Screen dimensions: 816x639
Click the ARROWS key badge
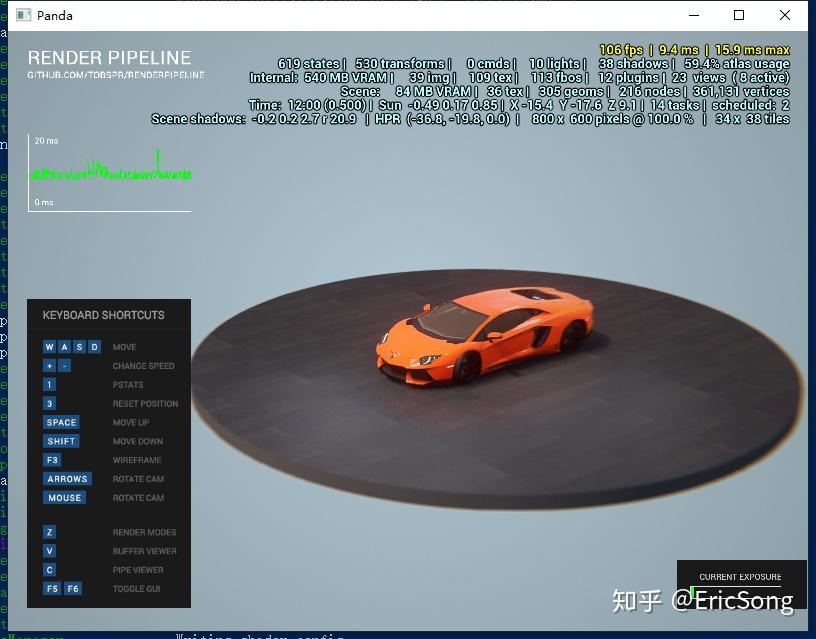[x=67, y=479]
